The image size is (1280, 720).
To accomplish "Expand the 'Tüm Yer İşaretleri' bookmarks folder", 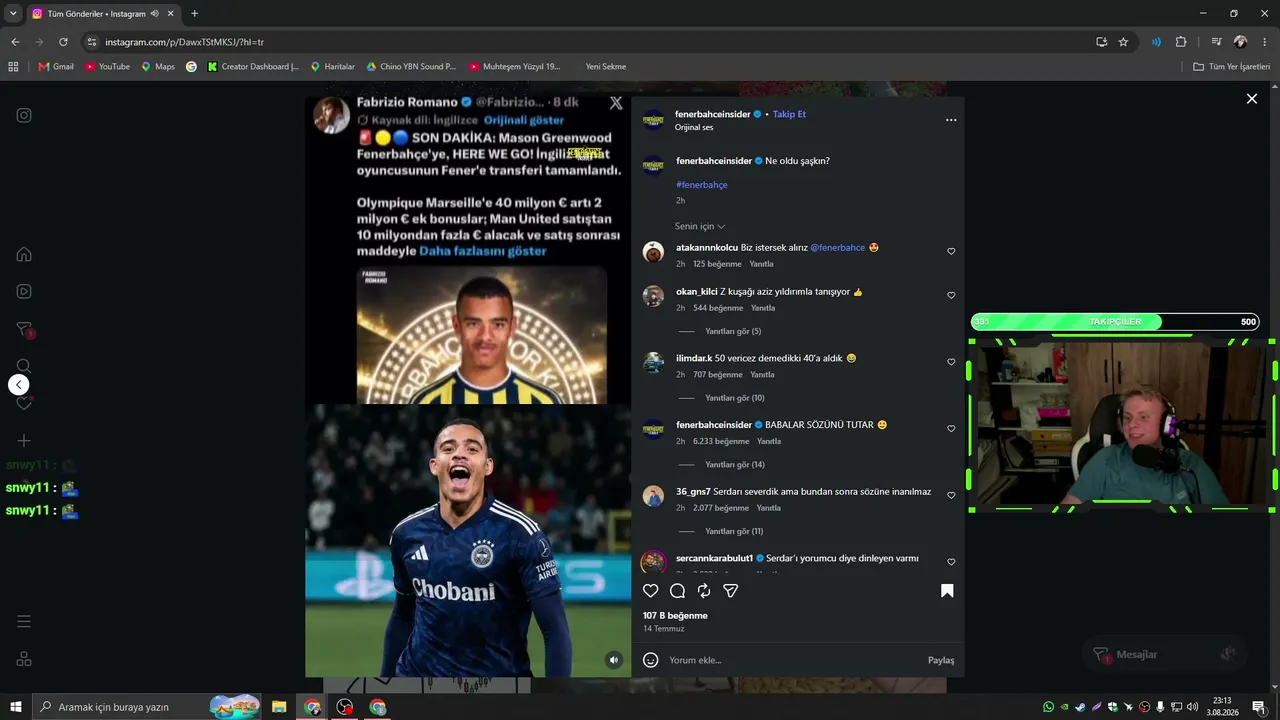I will [1232, 67].
